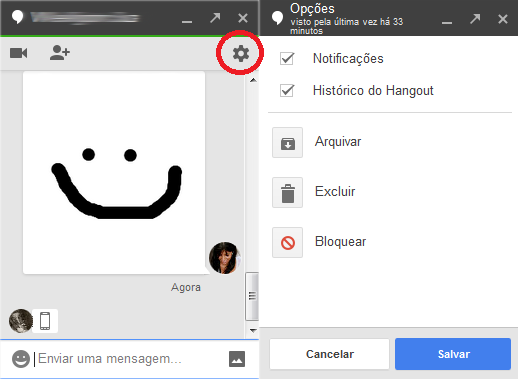Viewport: 518px width, 379px height.
Task: Click the chat scrollbar thumb
Action: 252,296
